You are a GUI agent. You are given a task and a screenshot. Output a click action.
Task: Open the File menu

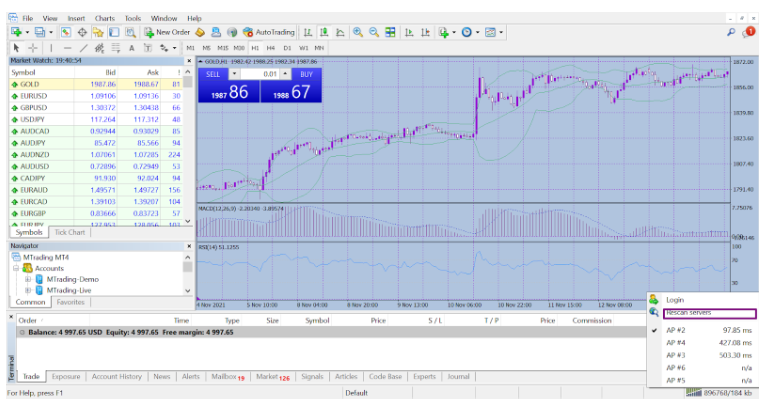coord(28,18)
